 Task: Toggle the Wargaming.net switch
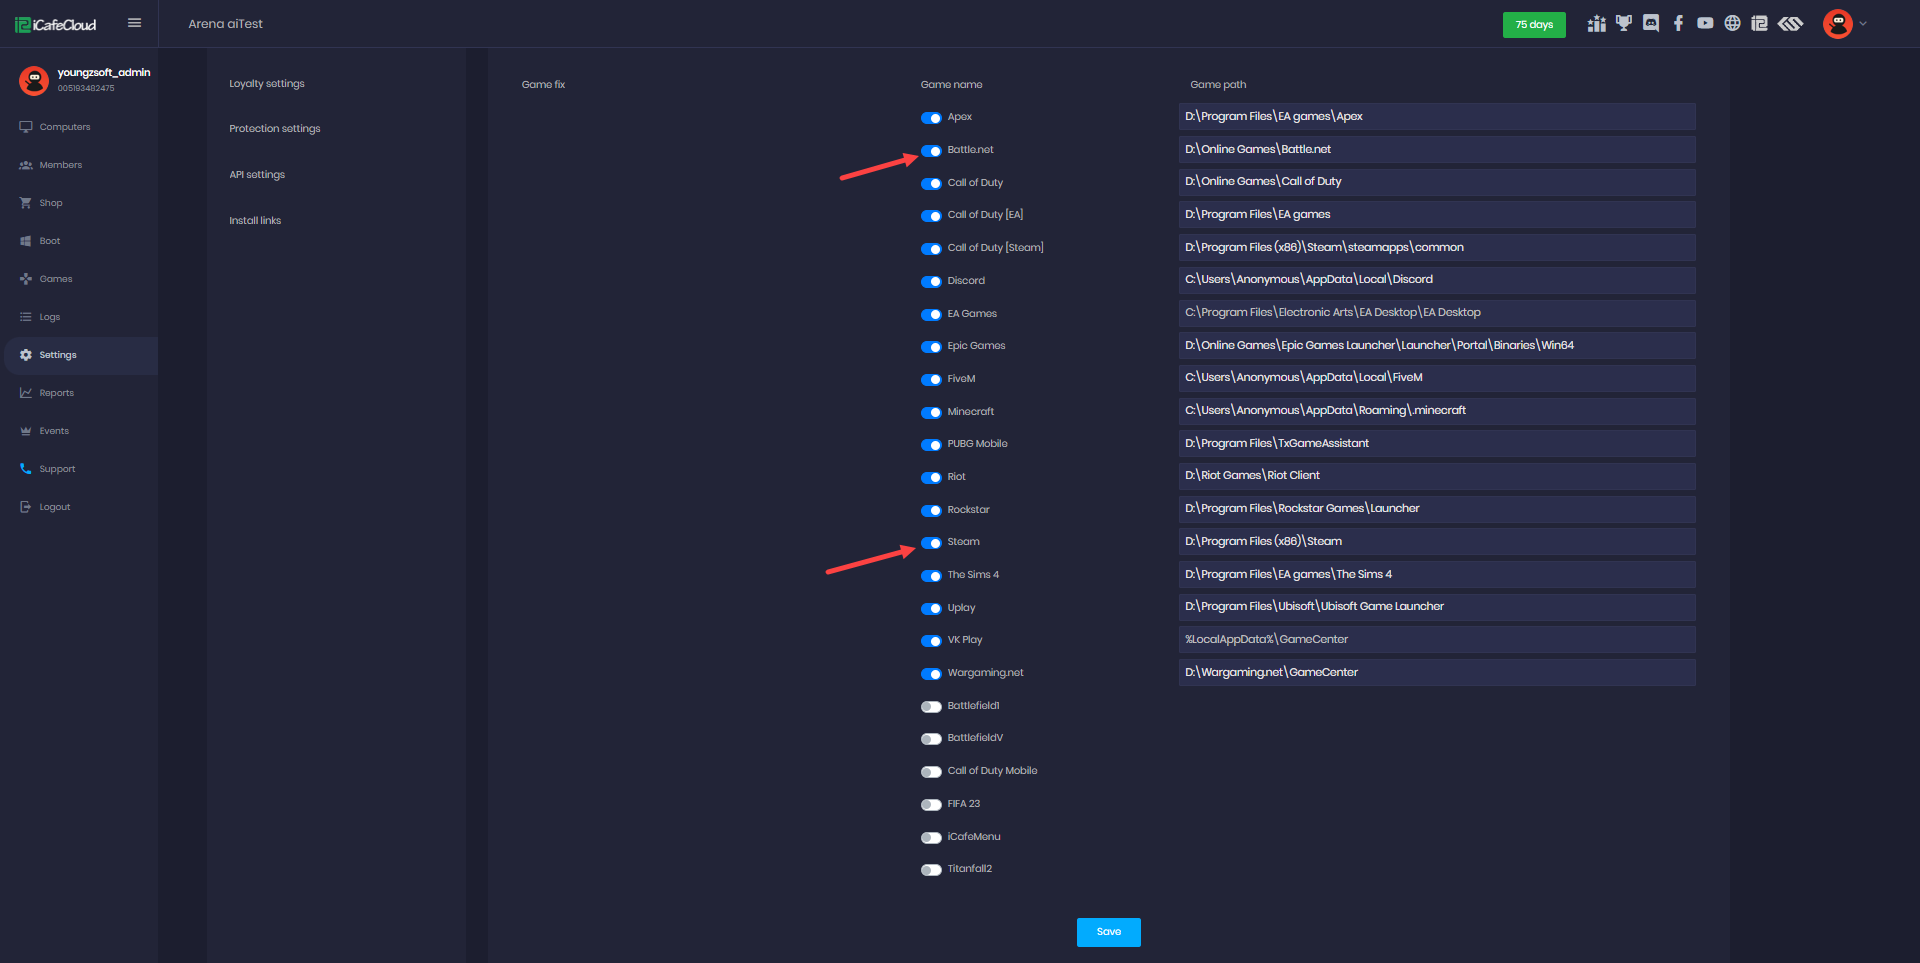pos(931,674)
